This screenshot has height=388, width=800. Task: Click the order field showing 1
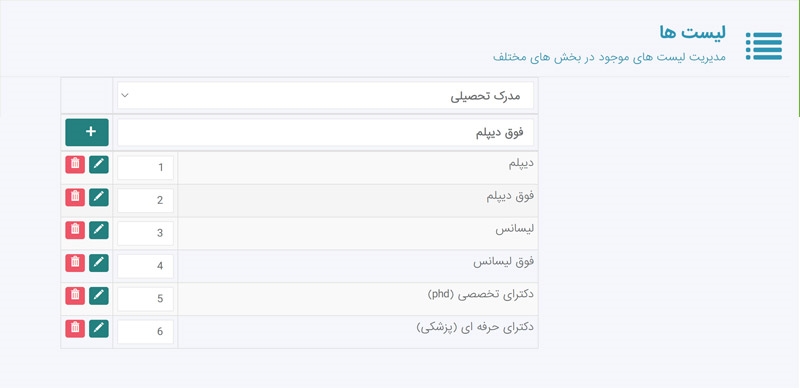pyautogui.click(x=145, y=168)
